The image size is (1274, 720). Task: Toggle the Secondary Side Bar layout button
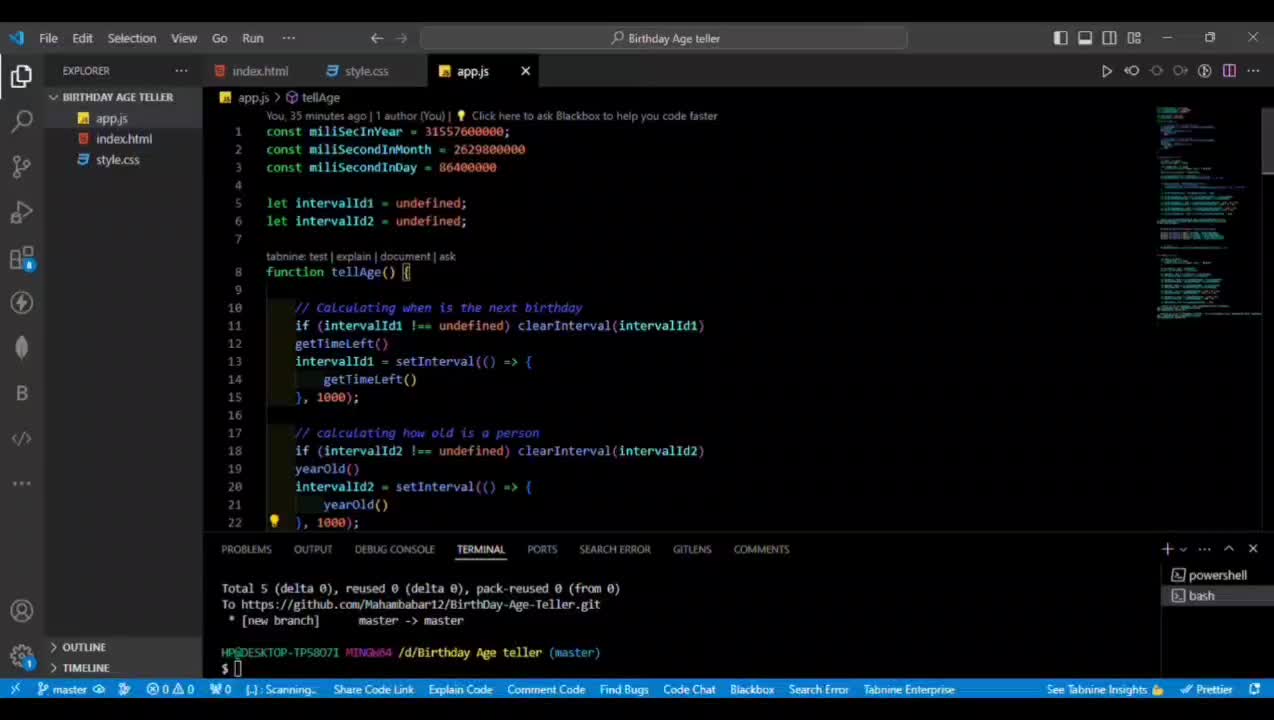tap(1109, 38)
